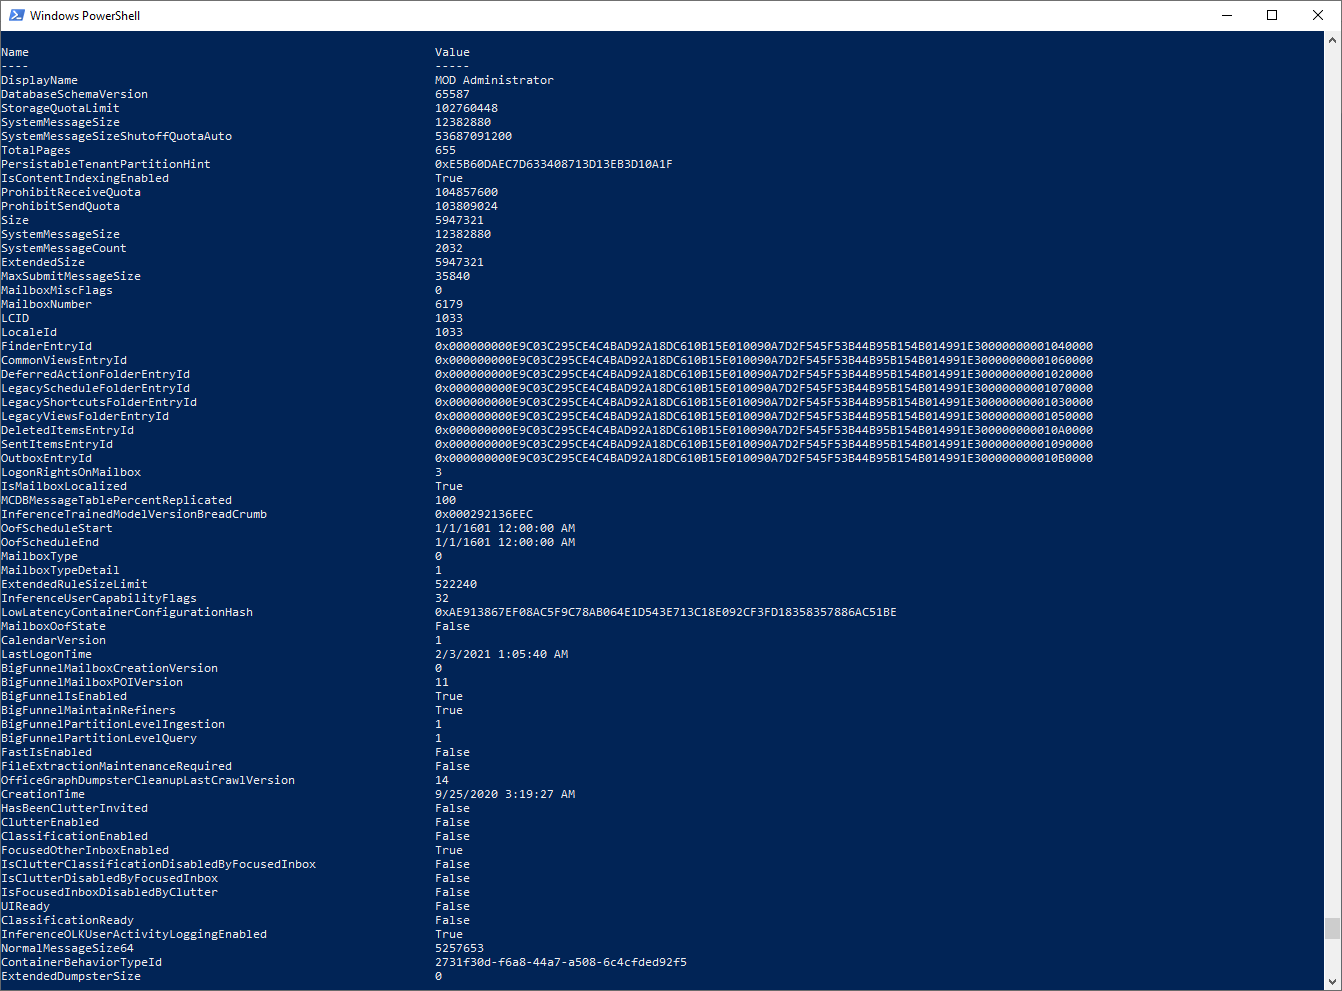Click the True value beside BigFunnelIsEnabled
The height and width of the screenshot is (991, 1342).
click(447, 695)
